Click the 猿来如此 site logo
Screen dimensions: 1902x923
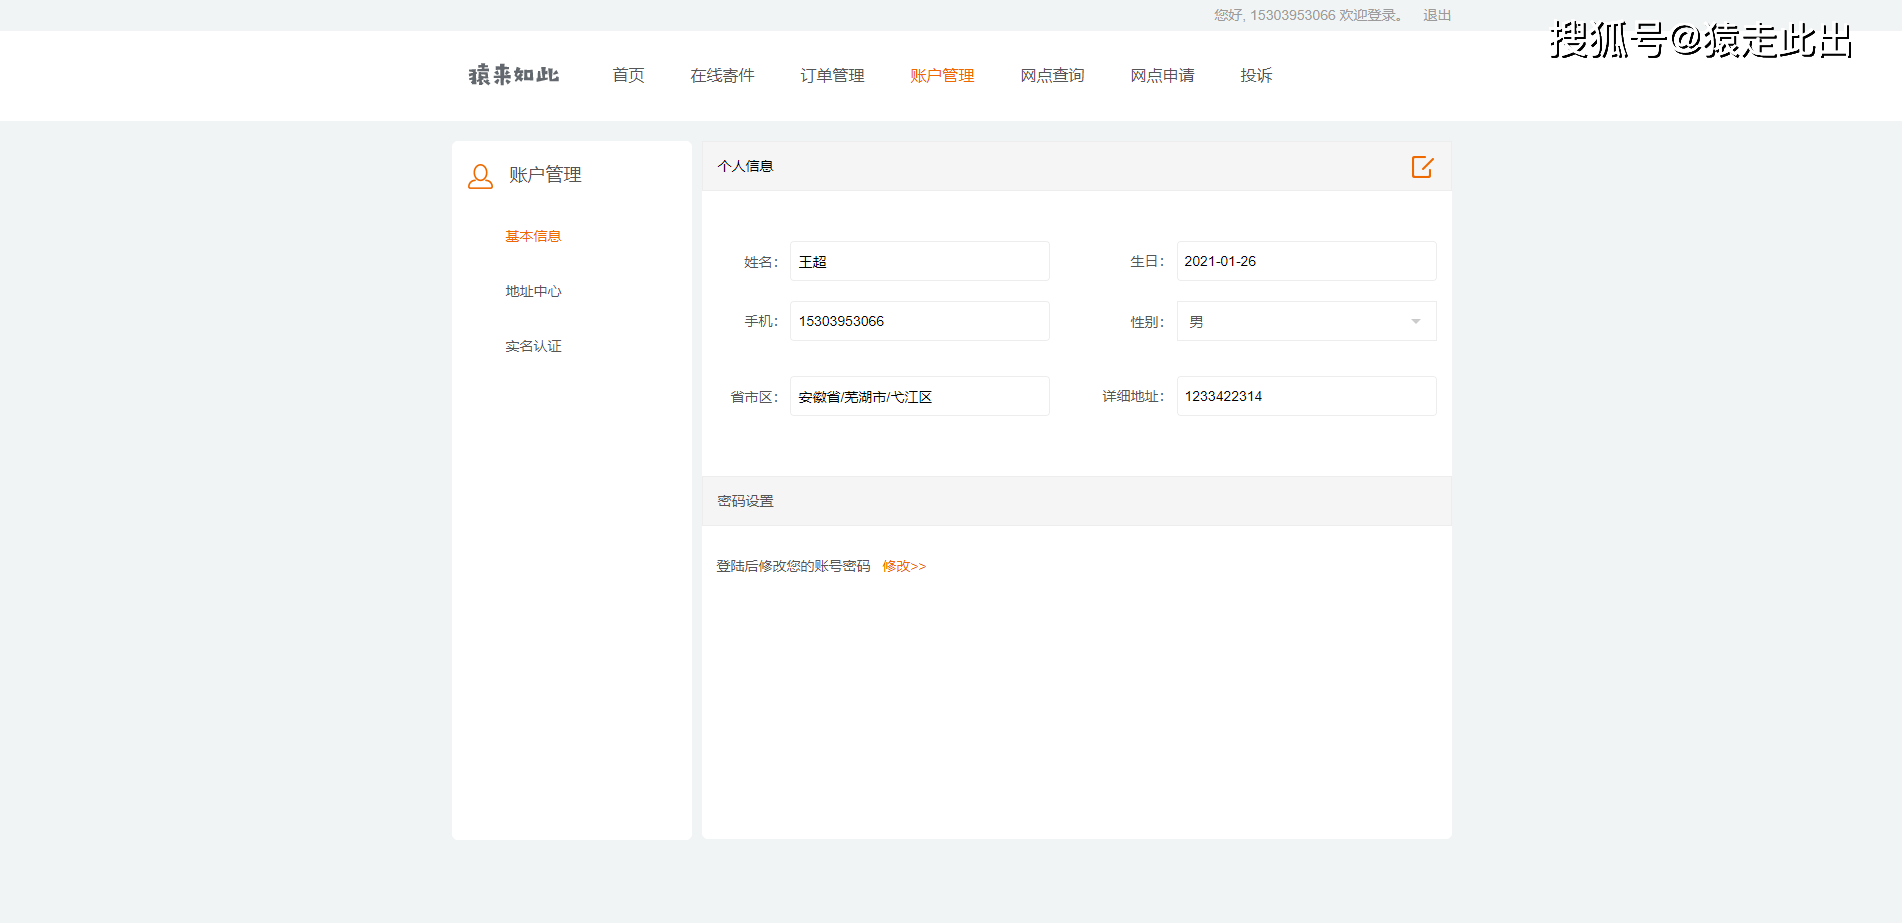[x=514, y=75]
